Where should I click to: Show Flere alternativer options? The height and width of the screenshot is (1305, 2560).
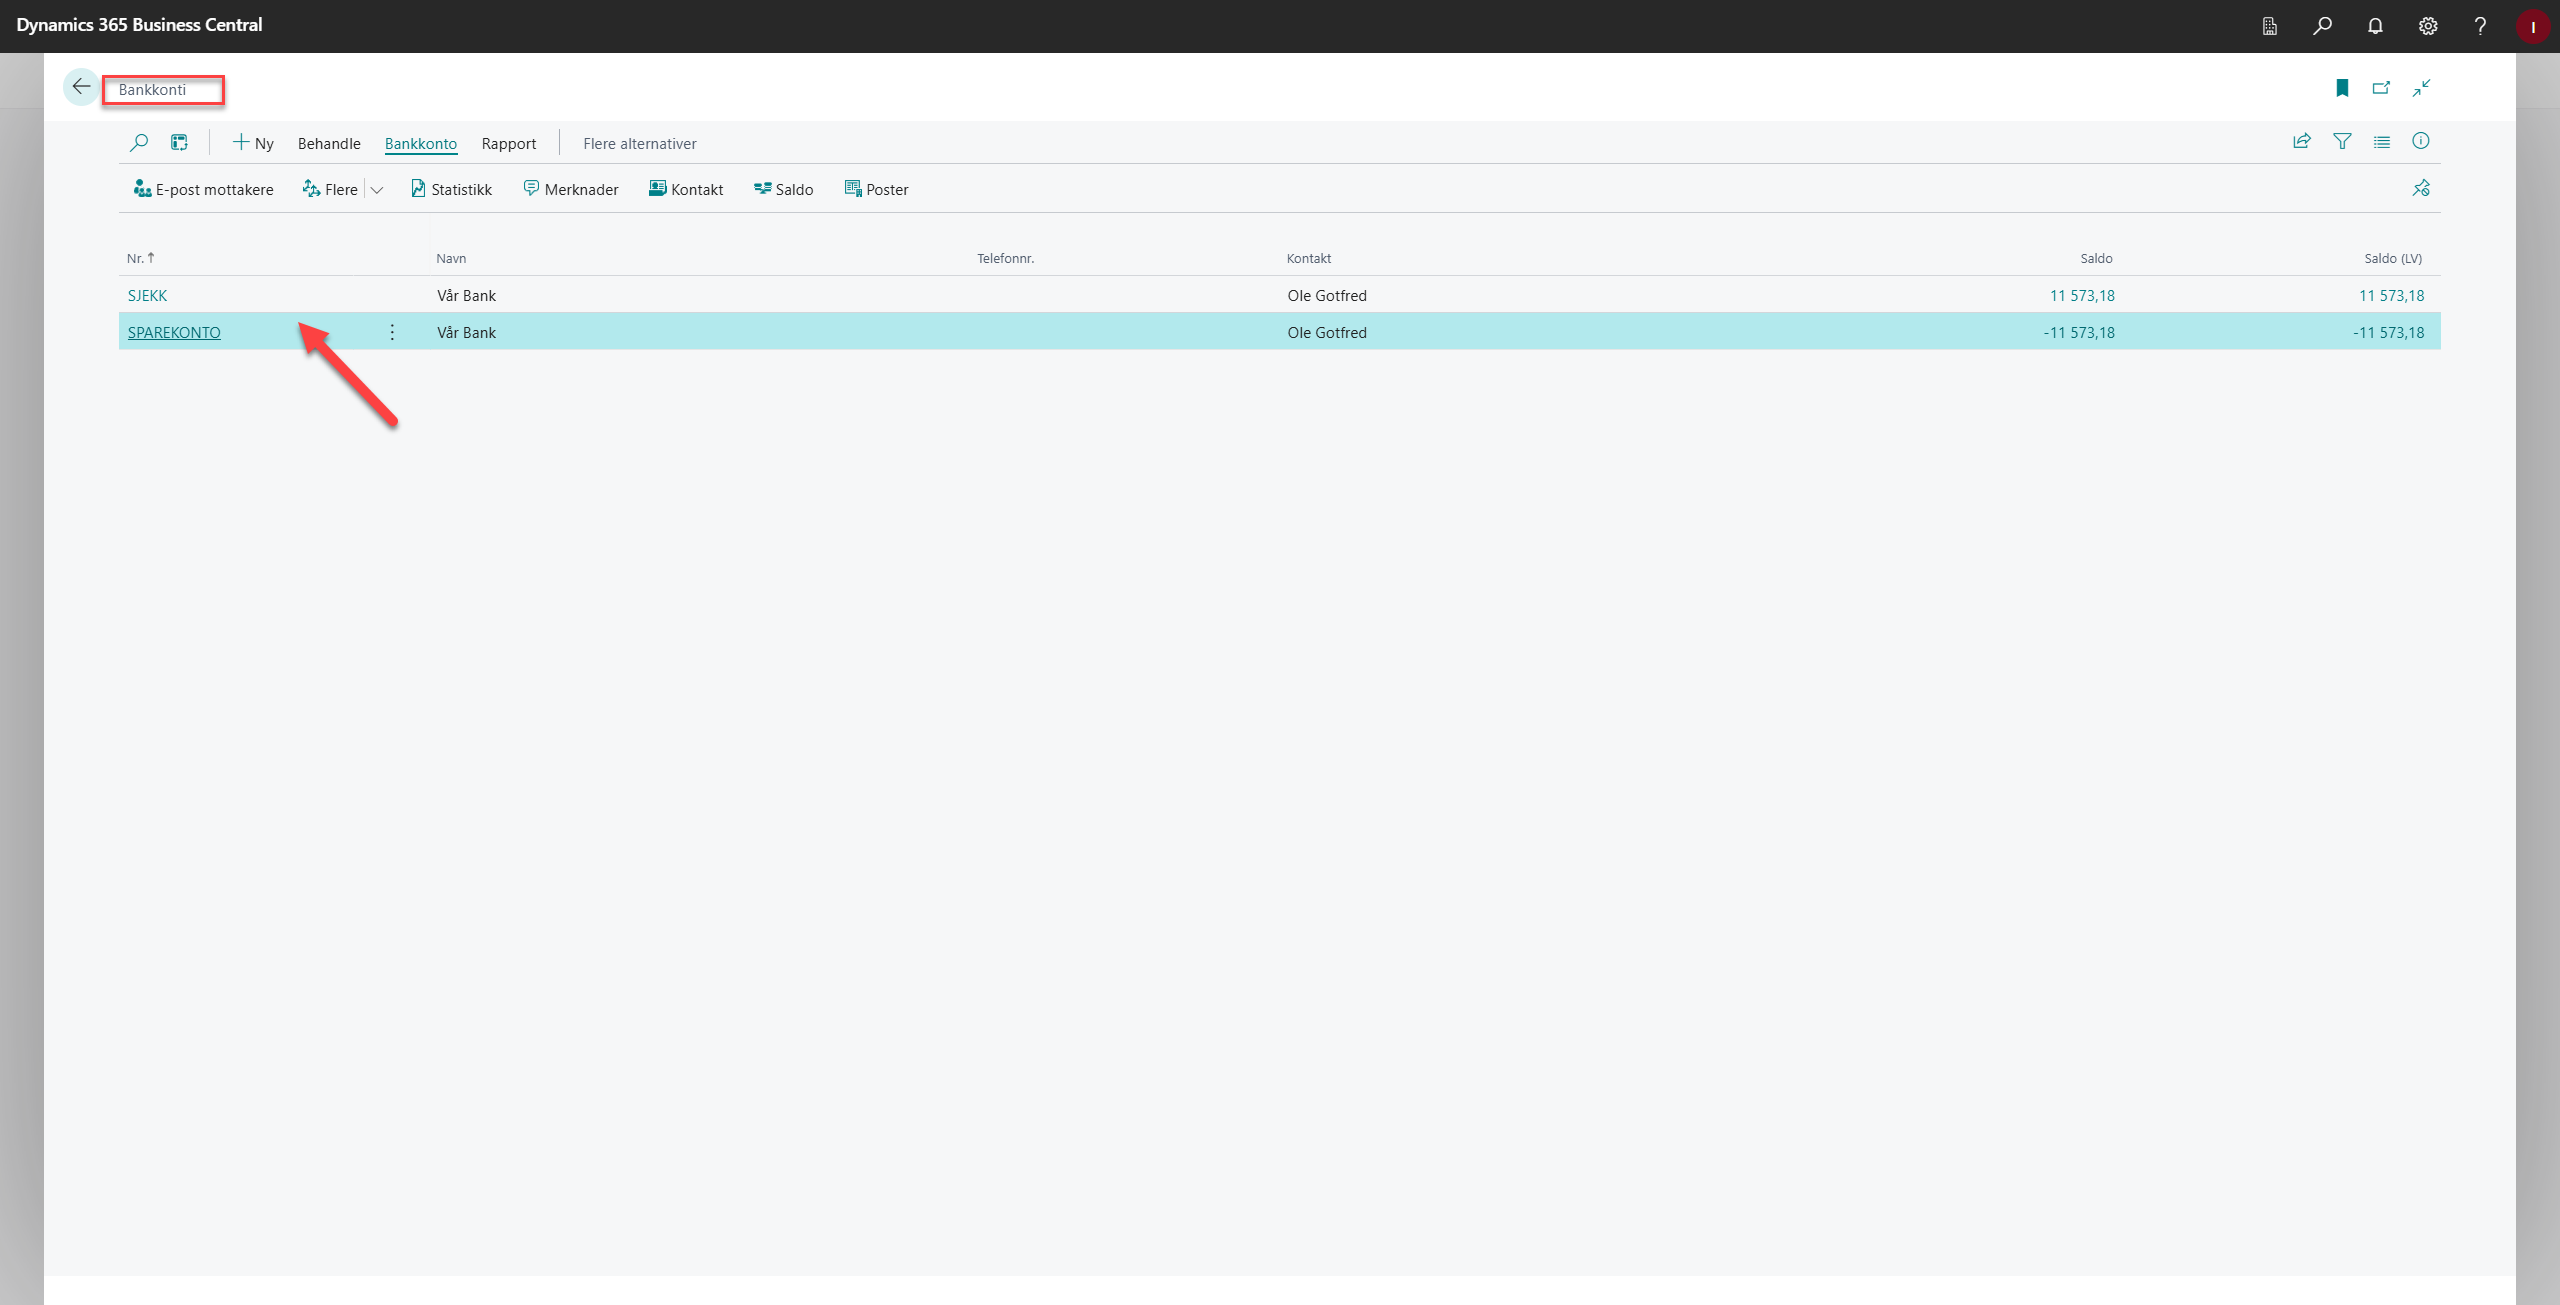tap(640, 143)
